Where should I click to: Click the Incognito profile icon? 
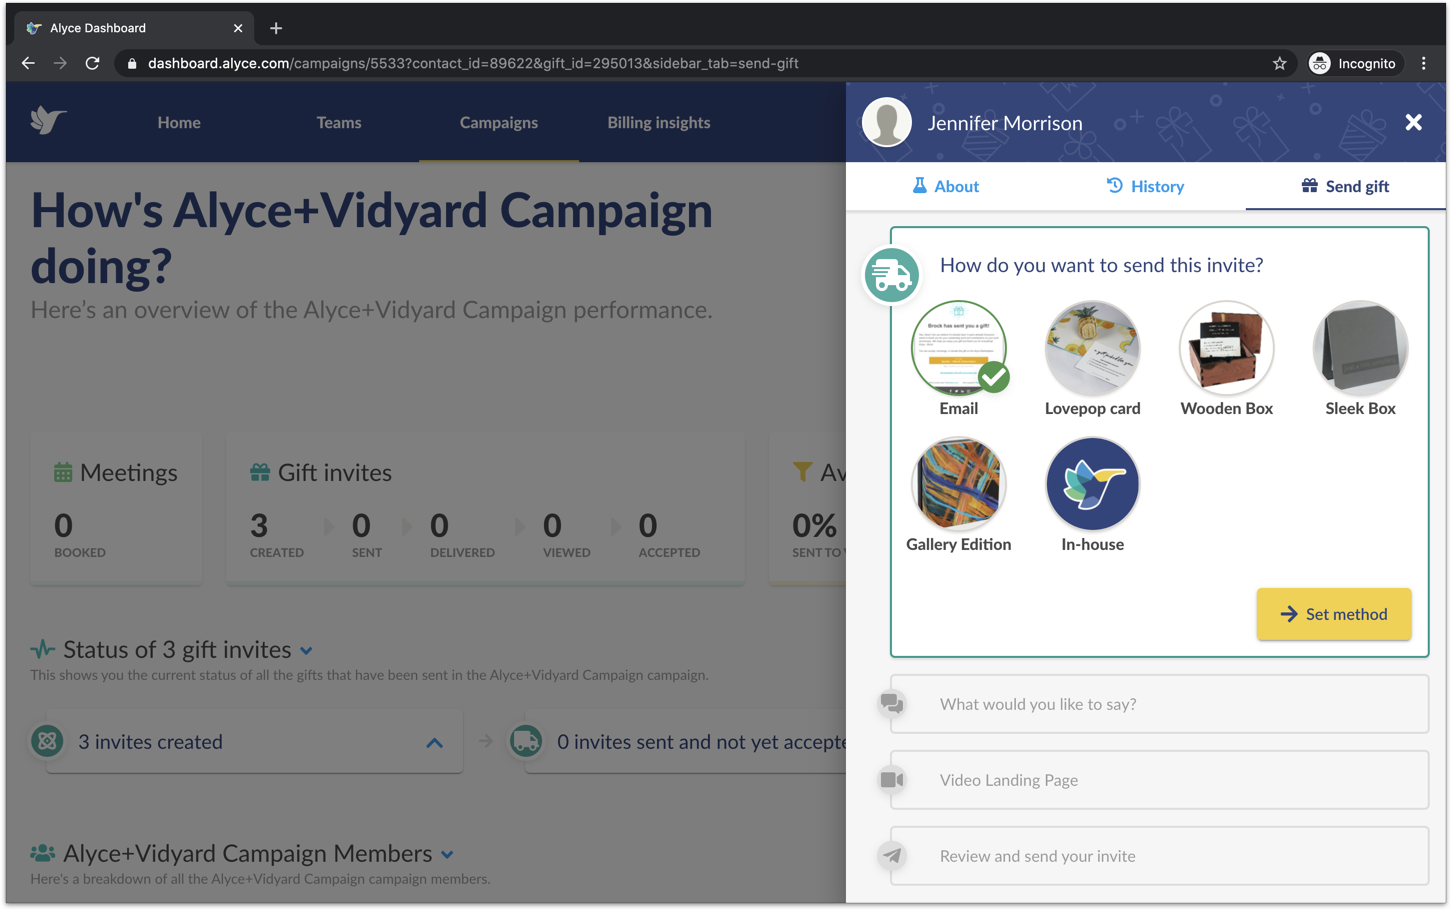(x=1320, y=63)
